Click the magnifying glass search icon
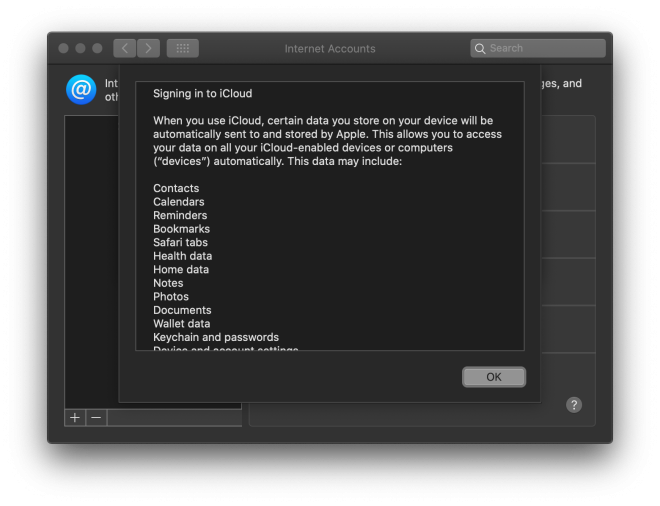 coord(480,48)
